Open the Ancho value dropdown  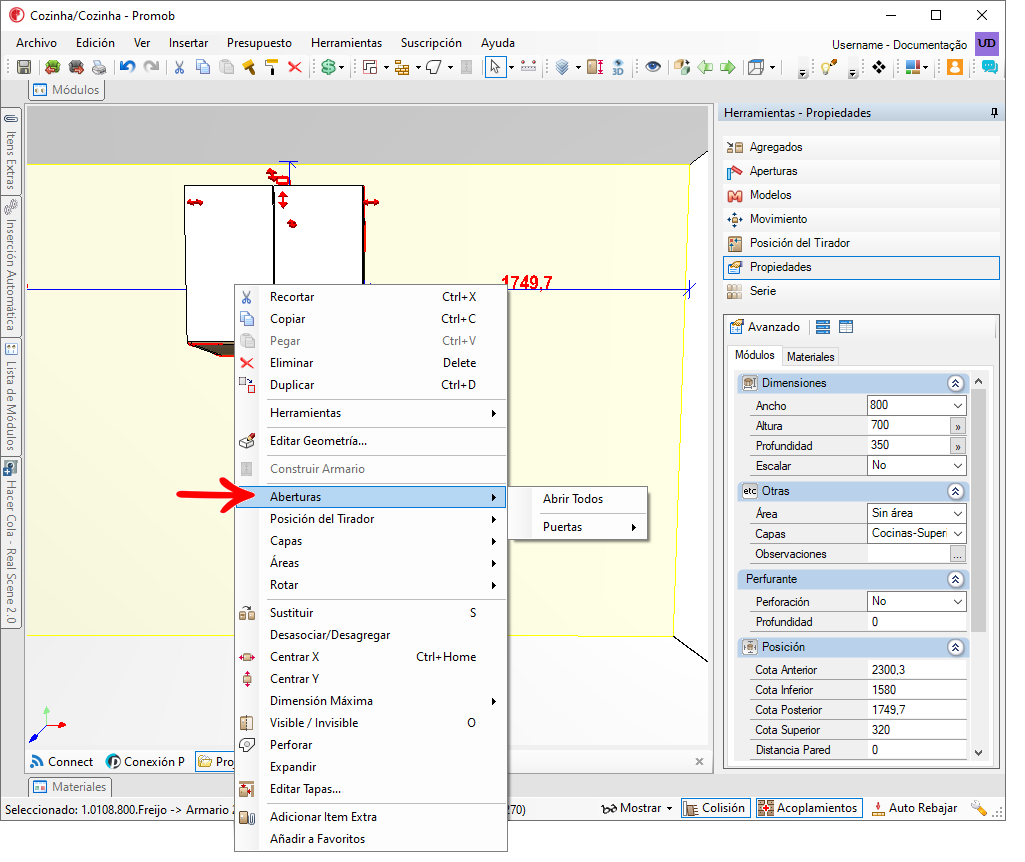point(958,406)
